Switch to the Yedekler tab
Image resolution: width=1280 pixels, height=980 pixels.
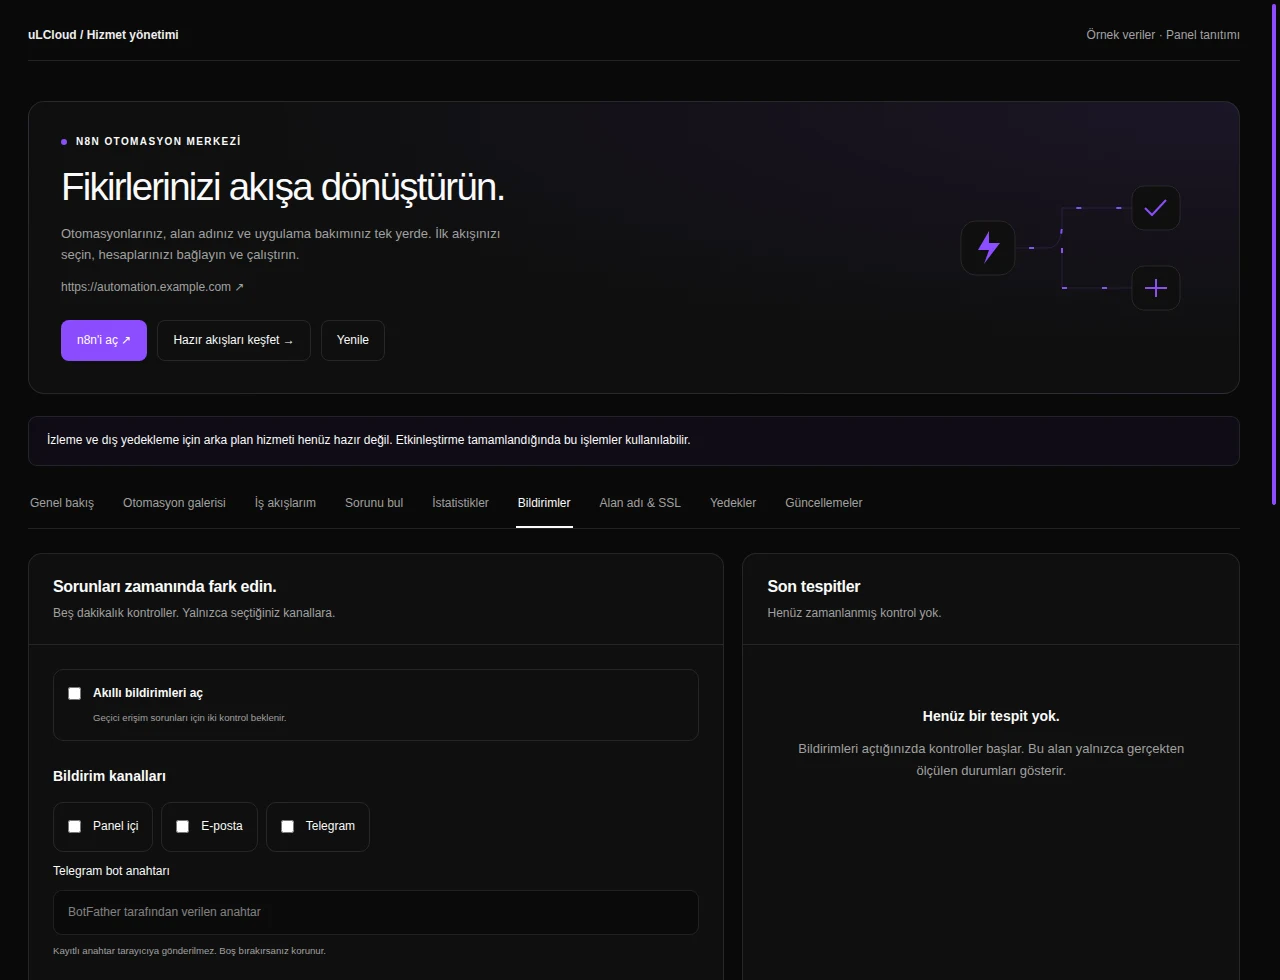click(x=733, y=503)
